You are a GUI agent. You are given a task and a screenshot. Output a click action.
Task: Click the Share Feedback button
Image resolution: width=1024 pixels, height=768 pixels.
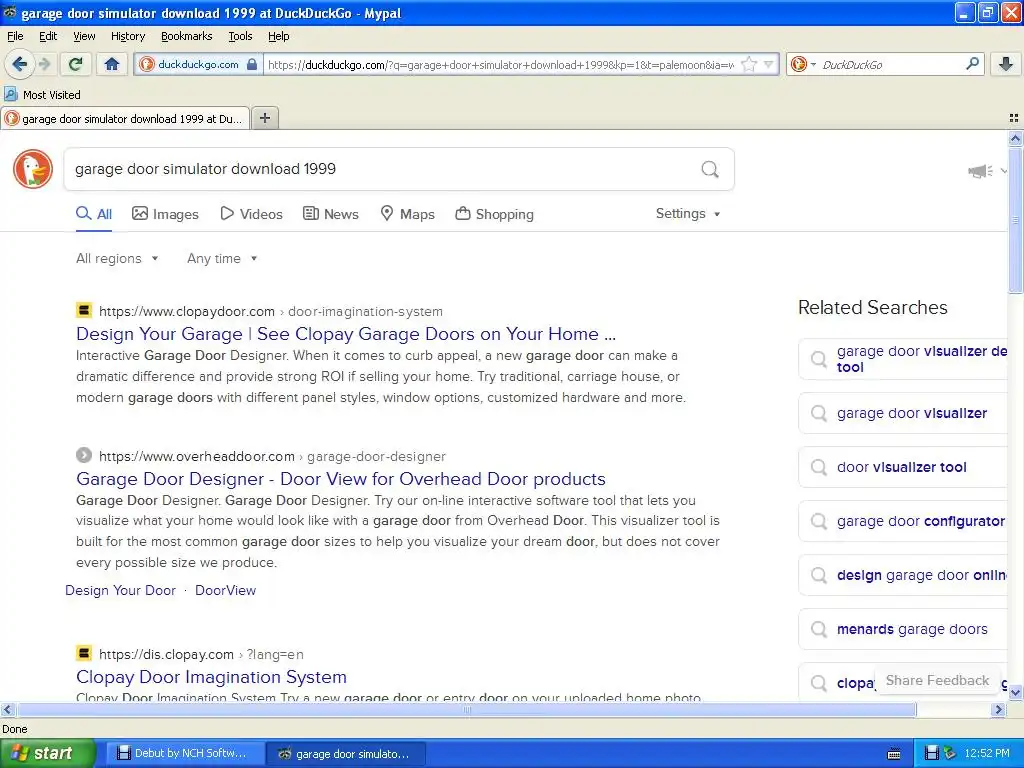coord(937,680)
